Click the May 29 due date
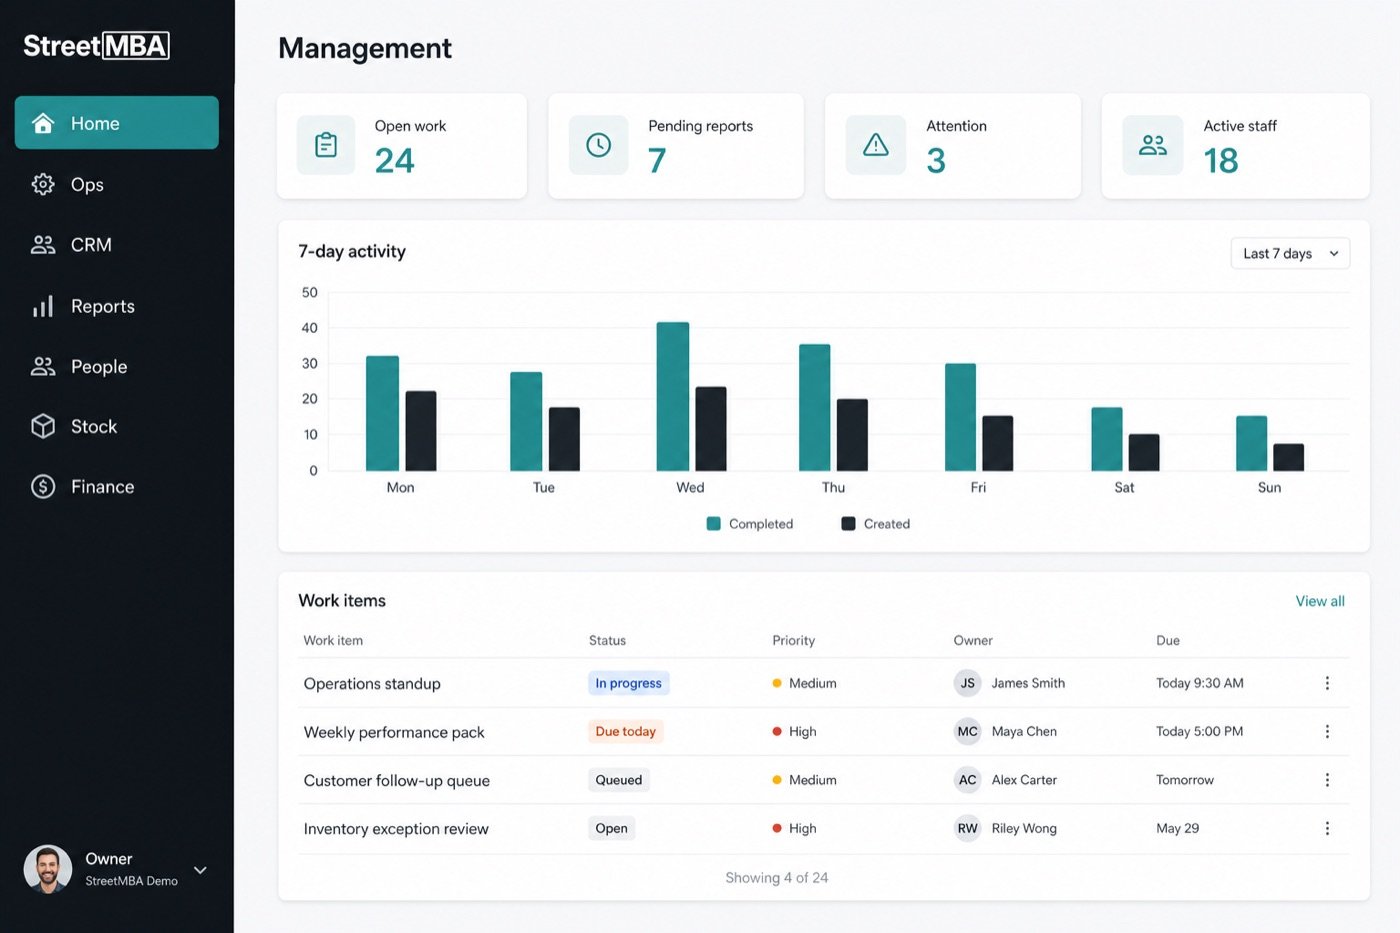This screenshot has width=1400, height=933. tap(1178, 828)
